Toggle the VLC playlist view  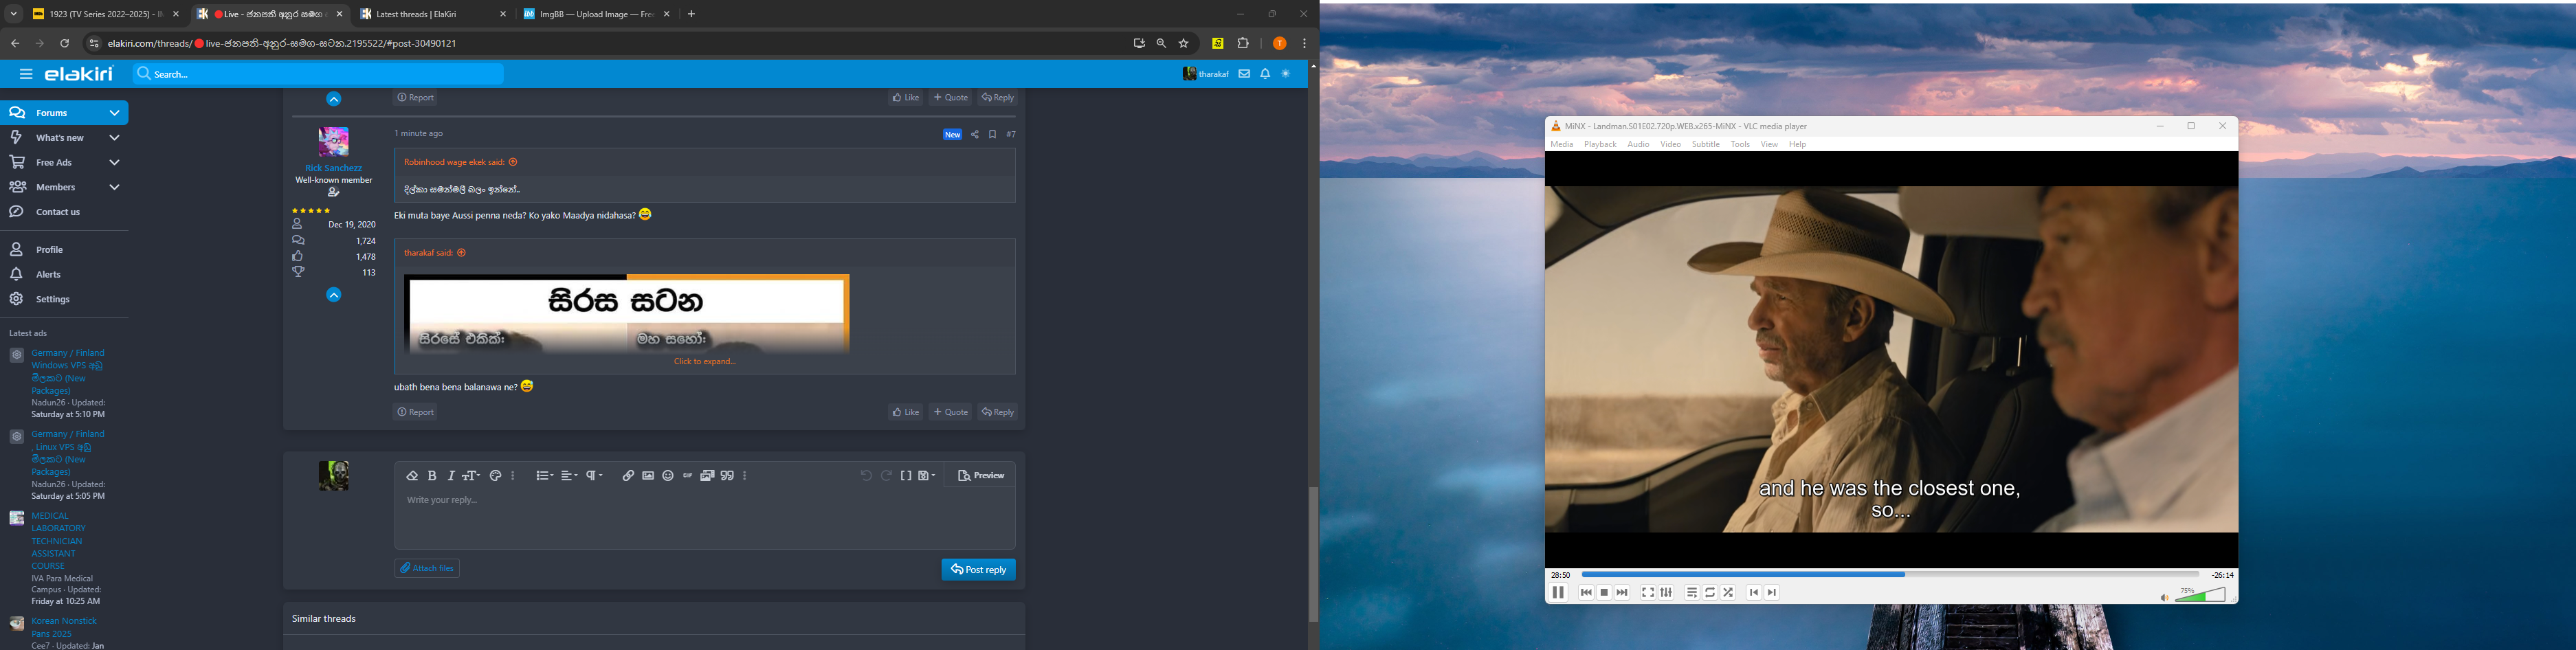pyautogui.click(x=1692, y=593)
